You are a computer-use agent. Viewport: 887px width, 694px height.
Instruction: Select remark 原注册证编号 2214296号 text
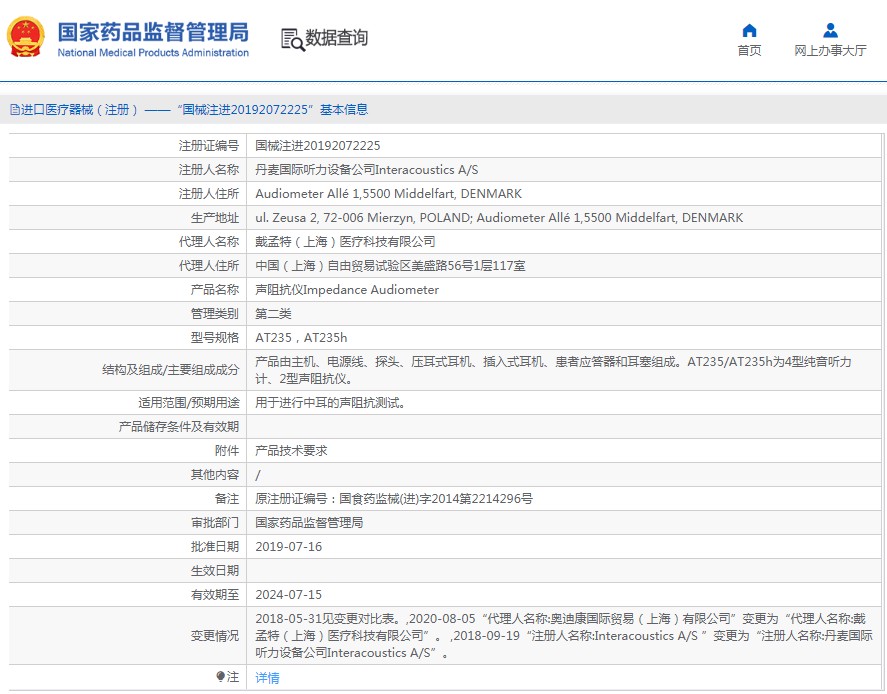pos(394,499)
